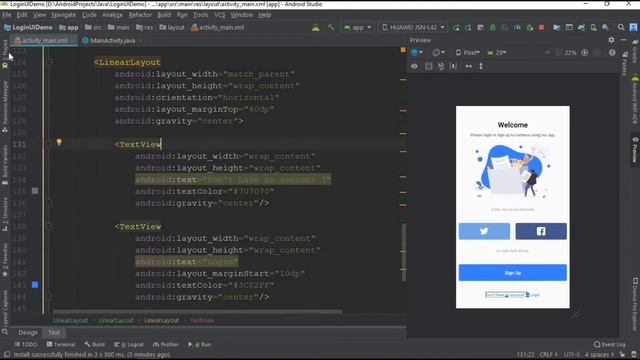The height and width of the screenshot is (360, 640).
Task: Switch to the MainActivity.java editor tab
Action: pyautogui.click(x=112, y=40)
